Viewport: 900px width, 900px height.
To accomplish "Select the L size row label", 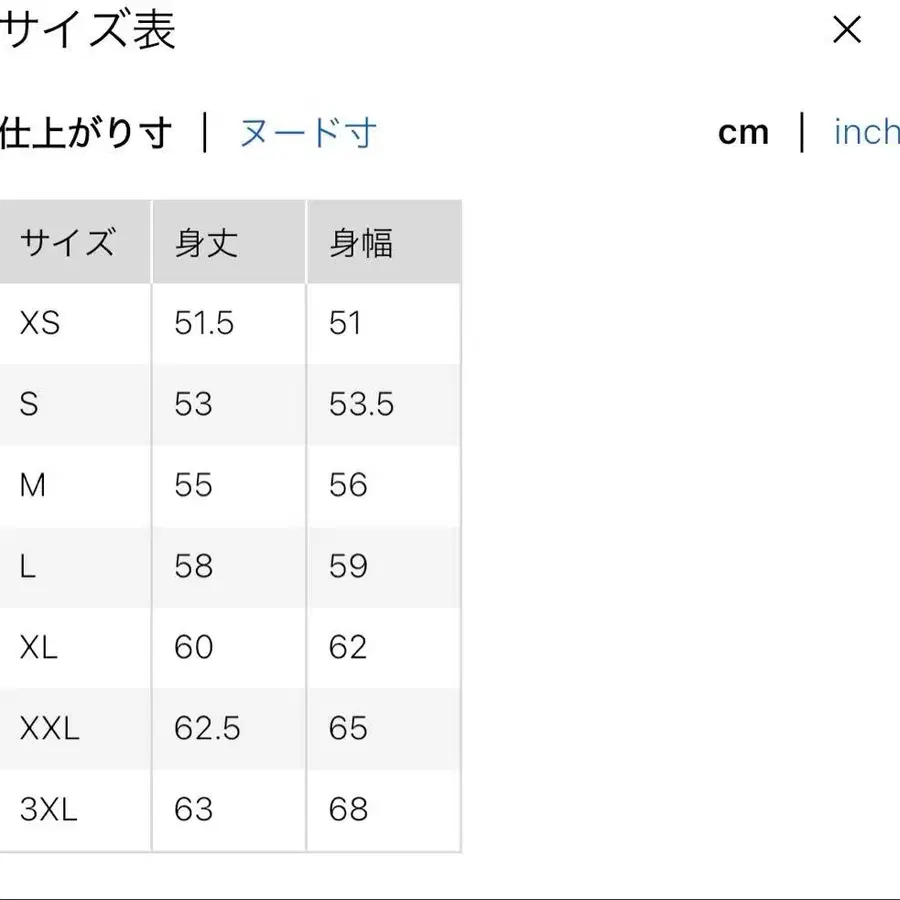I will click(x=27, y=566).
